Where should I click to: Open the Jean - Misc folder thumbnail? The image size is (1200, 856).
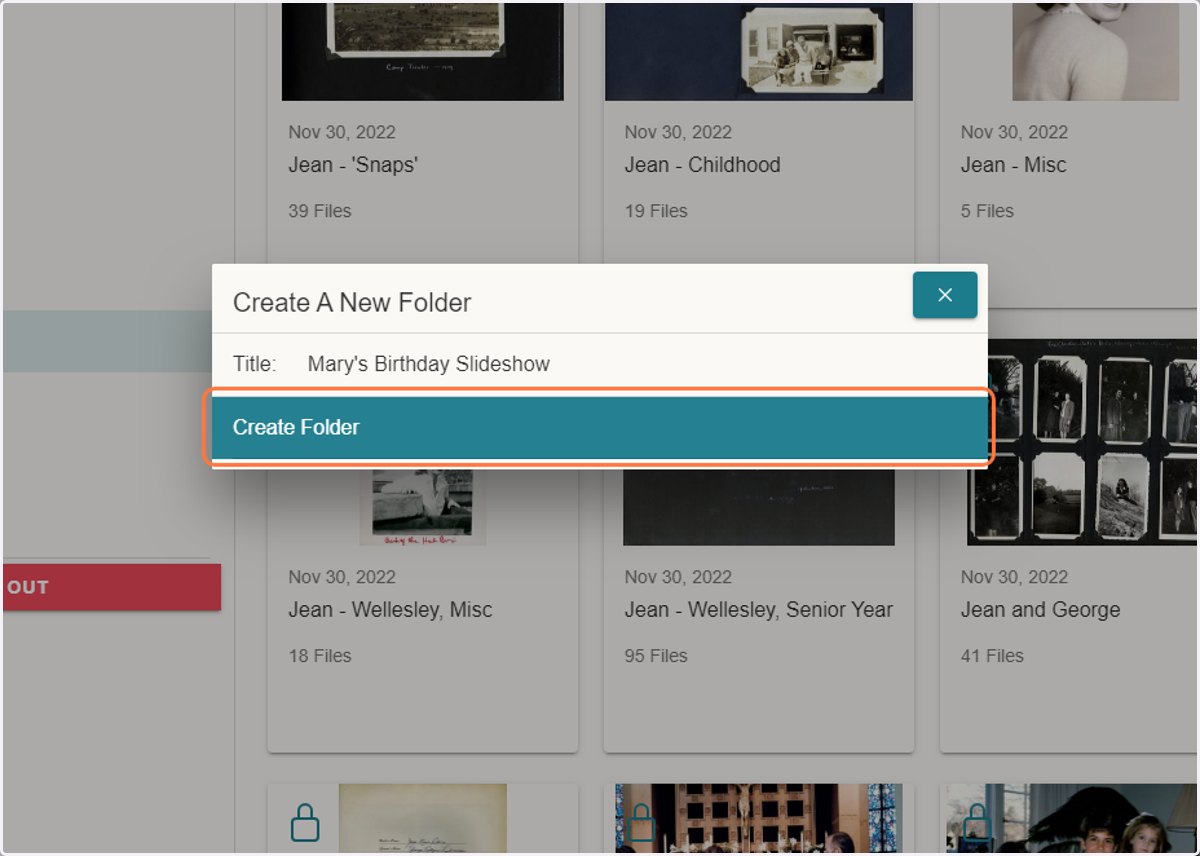click(x=1095, y=50)
